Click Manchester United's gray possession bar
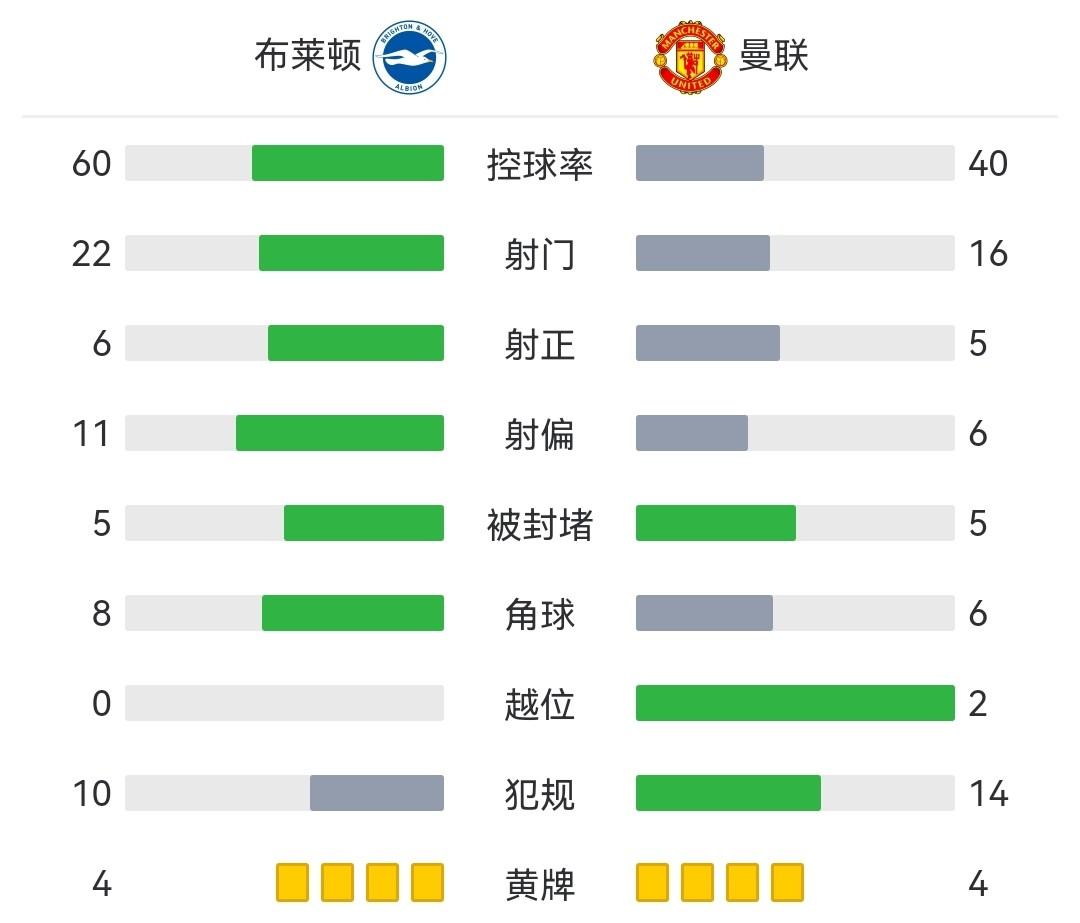The height and width of the screenshot is (923, 1080). pyautogui.click(x=699, y=163)
